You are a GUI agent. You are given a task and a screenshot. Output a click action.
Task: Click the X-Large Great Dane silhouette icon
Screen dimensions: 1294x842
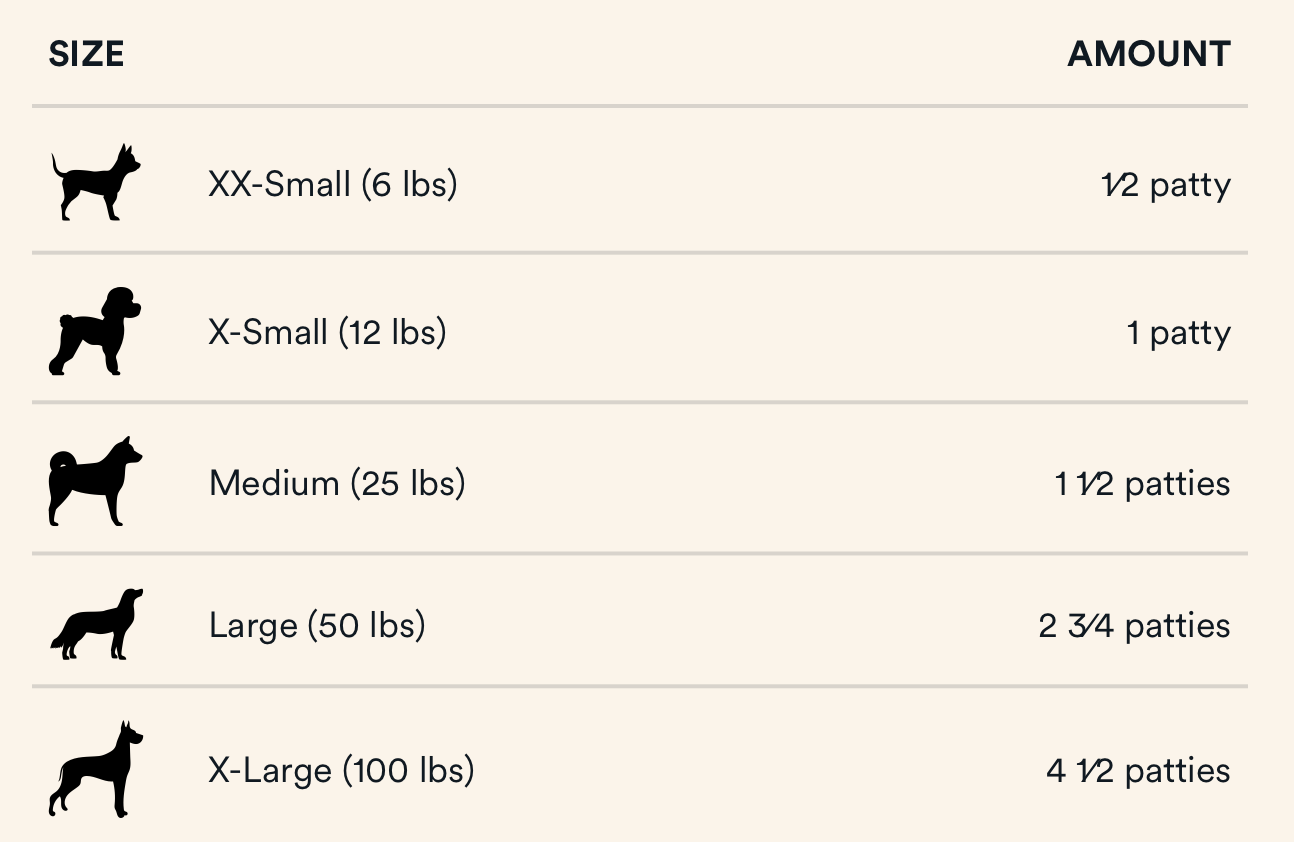(x=95, y=769)
